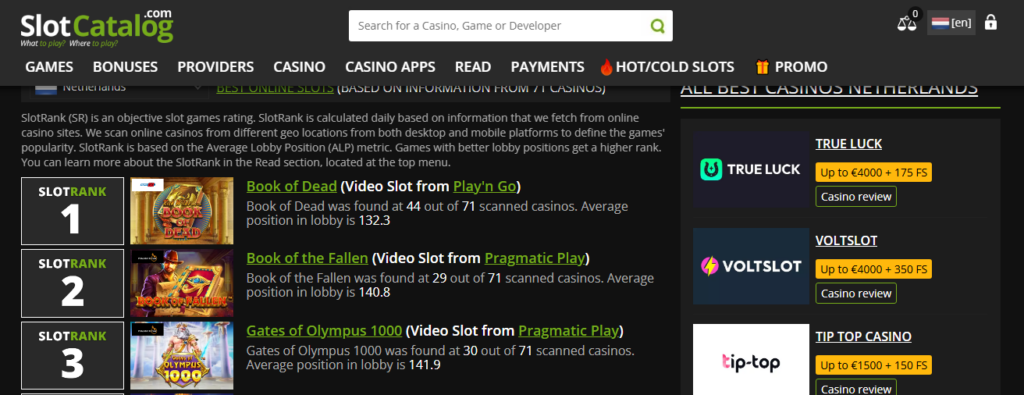
Task: Open Pragmatic Play link for Book of the Fallen
Action: [534, 259]
